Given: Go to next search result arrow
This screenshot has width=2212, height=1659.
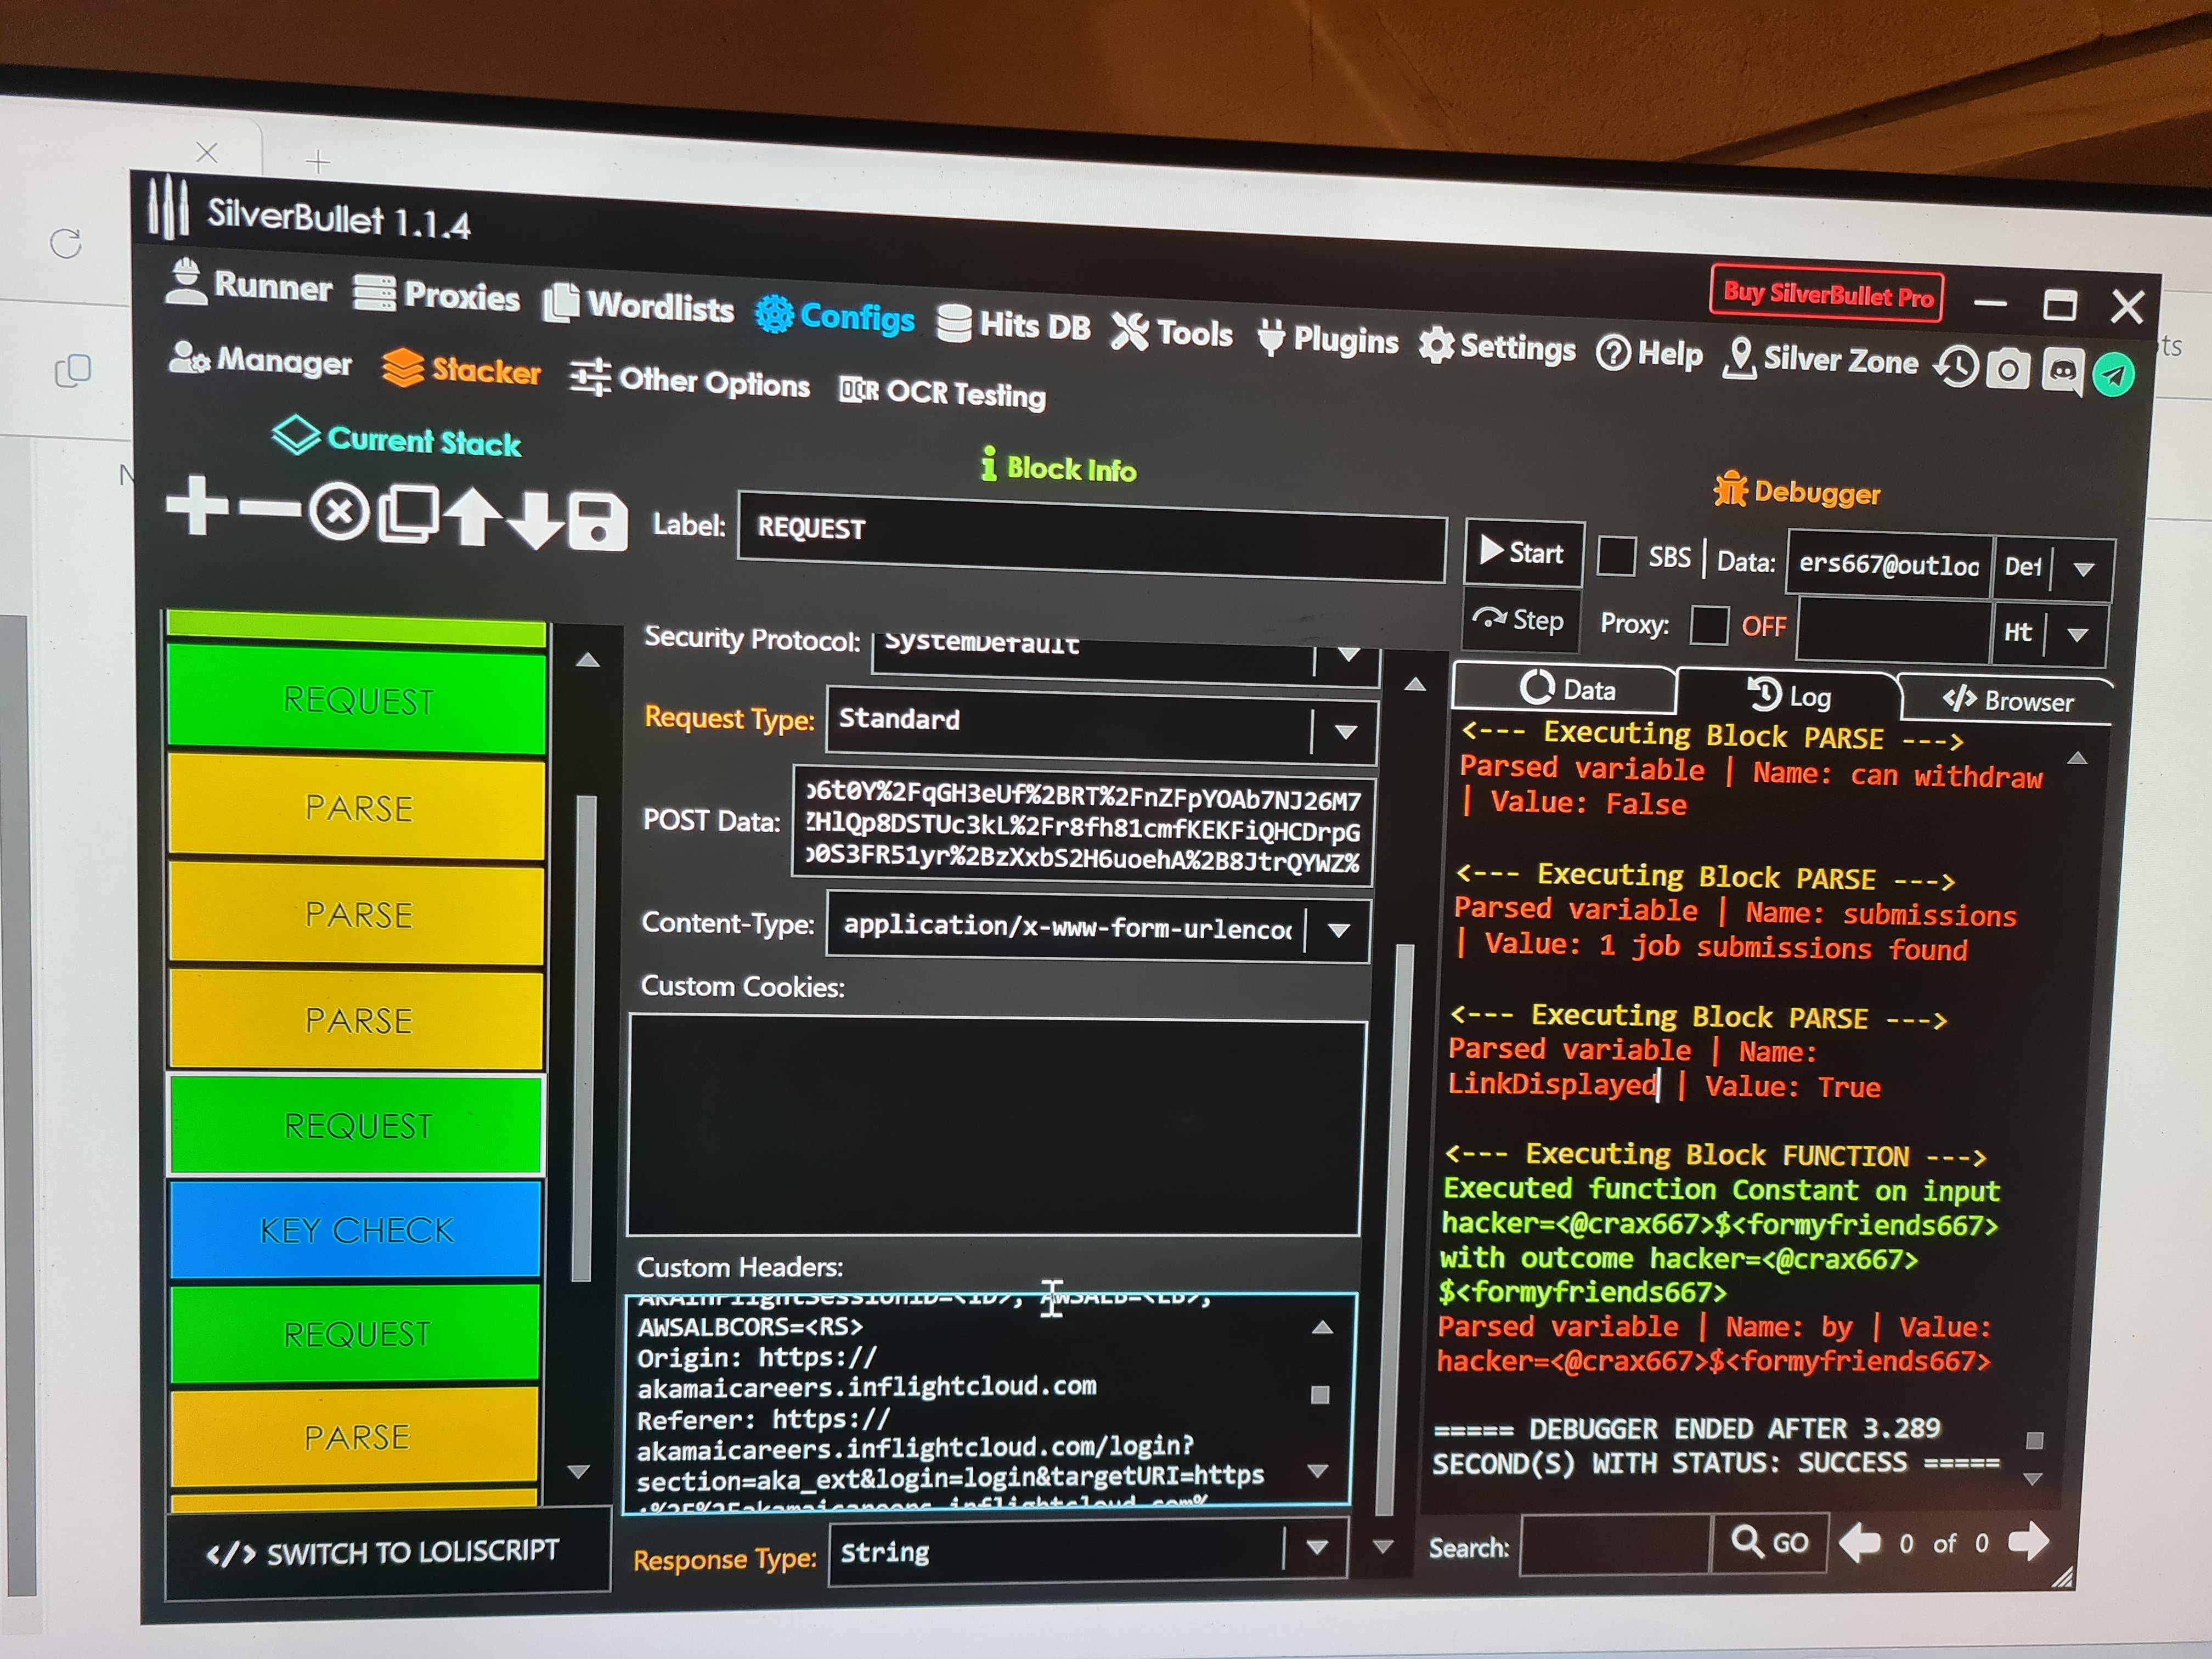Looking at the screenshot, I should (x=2028, y=1541).
